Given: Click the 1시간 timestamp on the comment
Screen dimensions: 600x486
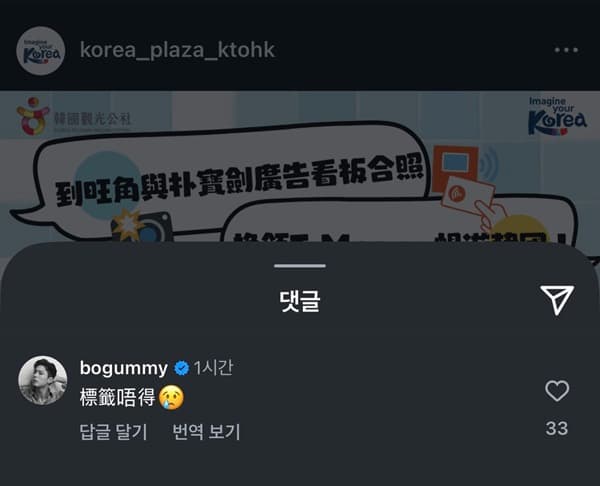Looking at the screenshot, I should [213, 368].
